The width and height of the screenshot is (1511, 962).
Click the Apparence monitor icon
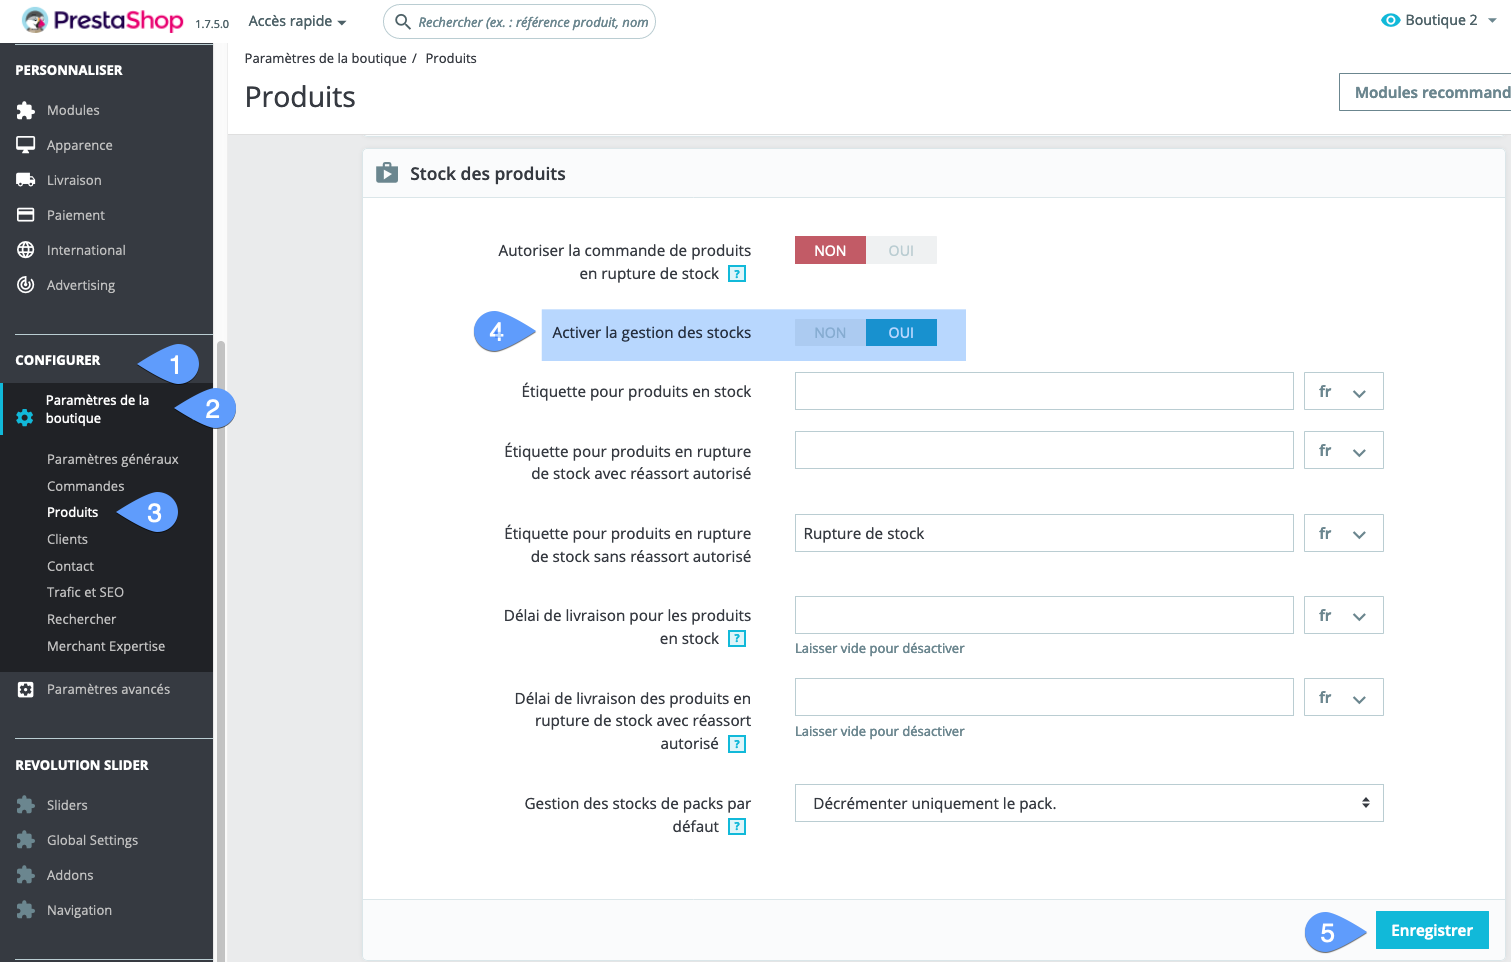pyautogui.click(x=26, y=145)
